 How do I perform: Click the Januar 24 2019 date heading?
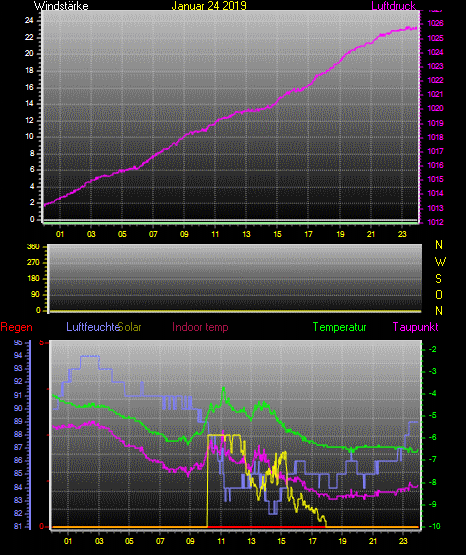pos(209,6)
